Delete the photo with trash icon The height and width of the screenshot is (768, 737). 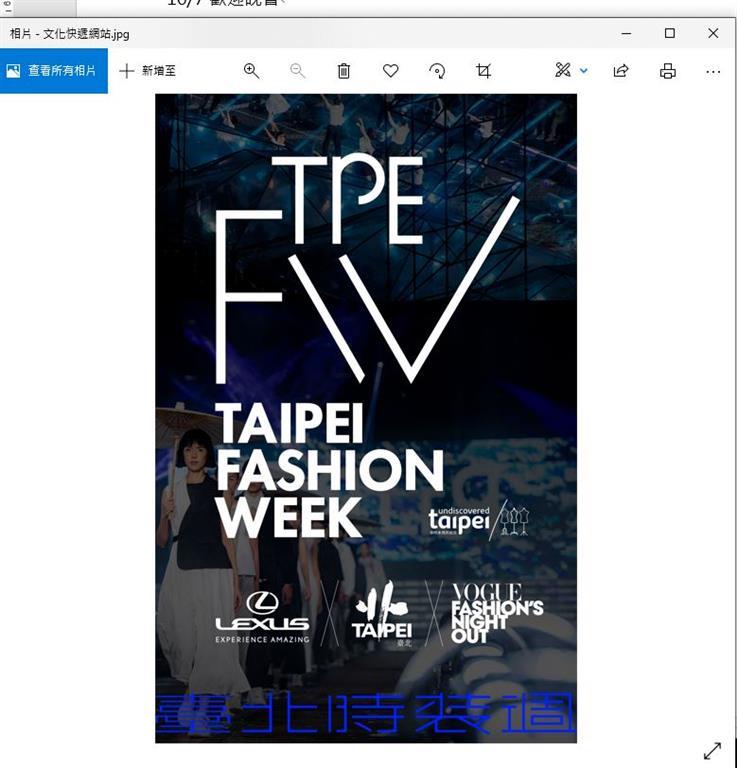coord(344,71)
